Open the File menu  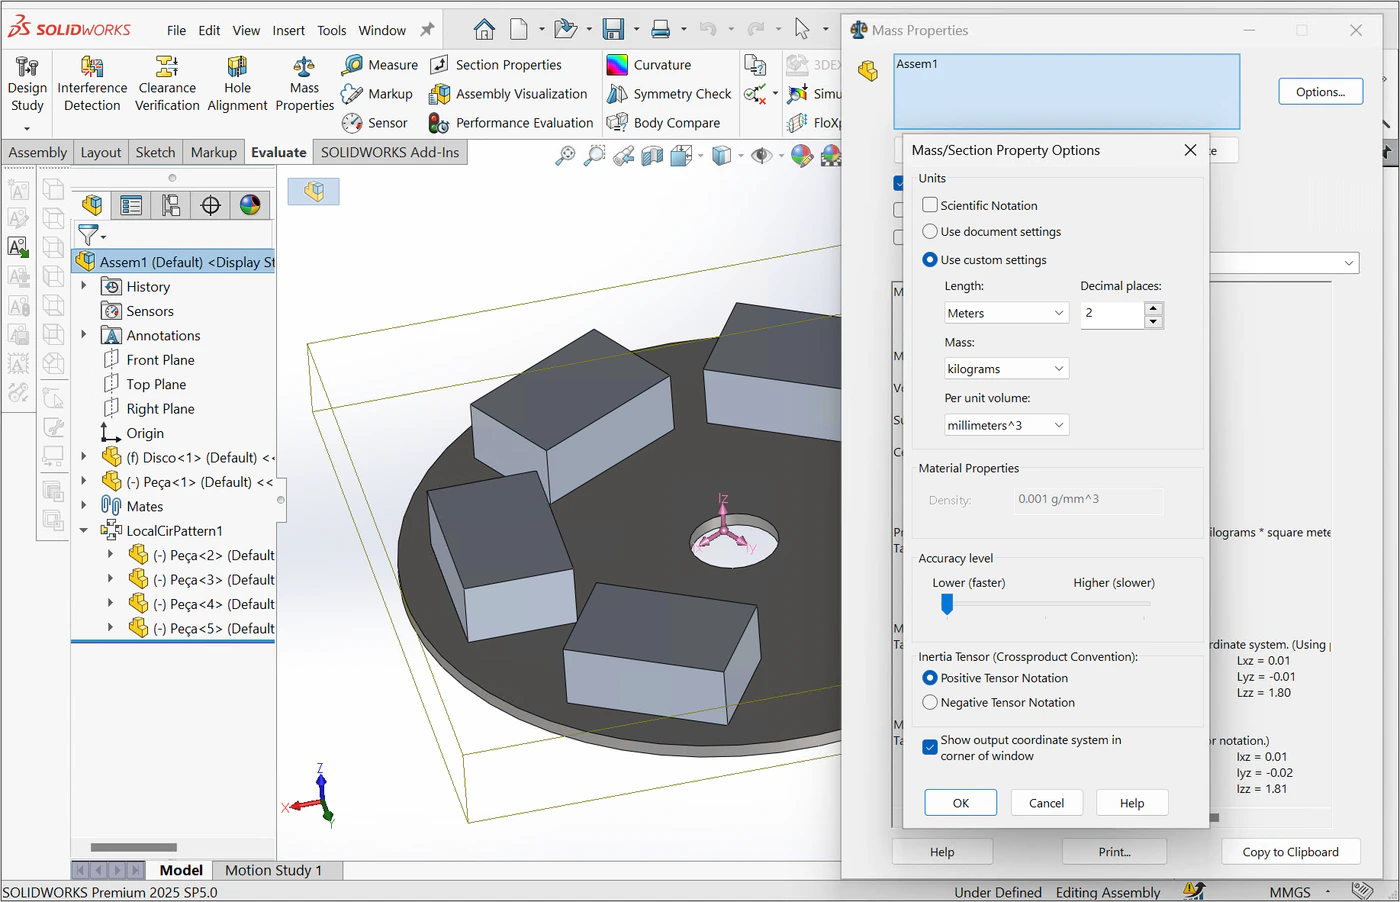pyautogui.click(x=176, y=30)
